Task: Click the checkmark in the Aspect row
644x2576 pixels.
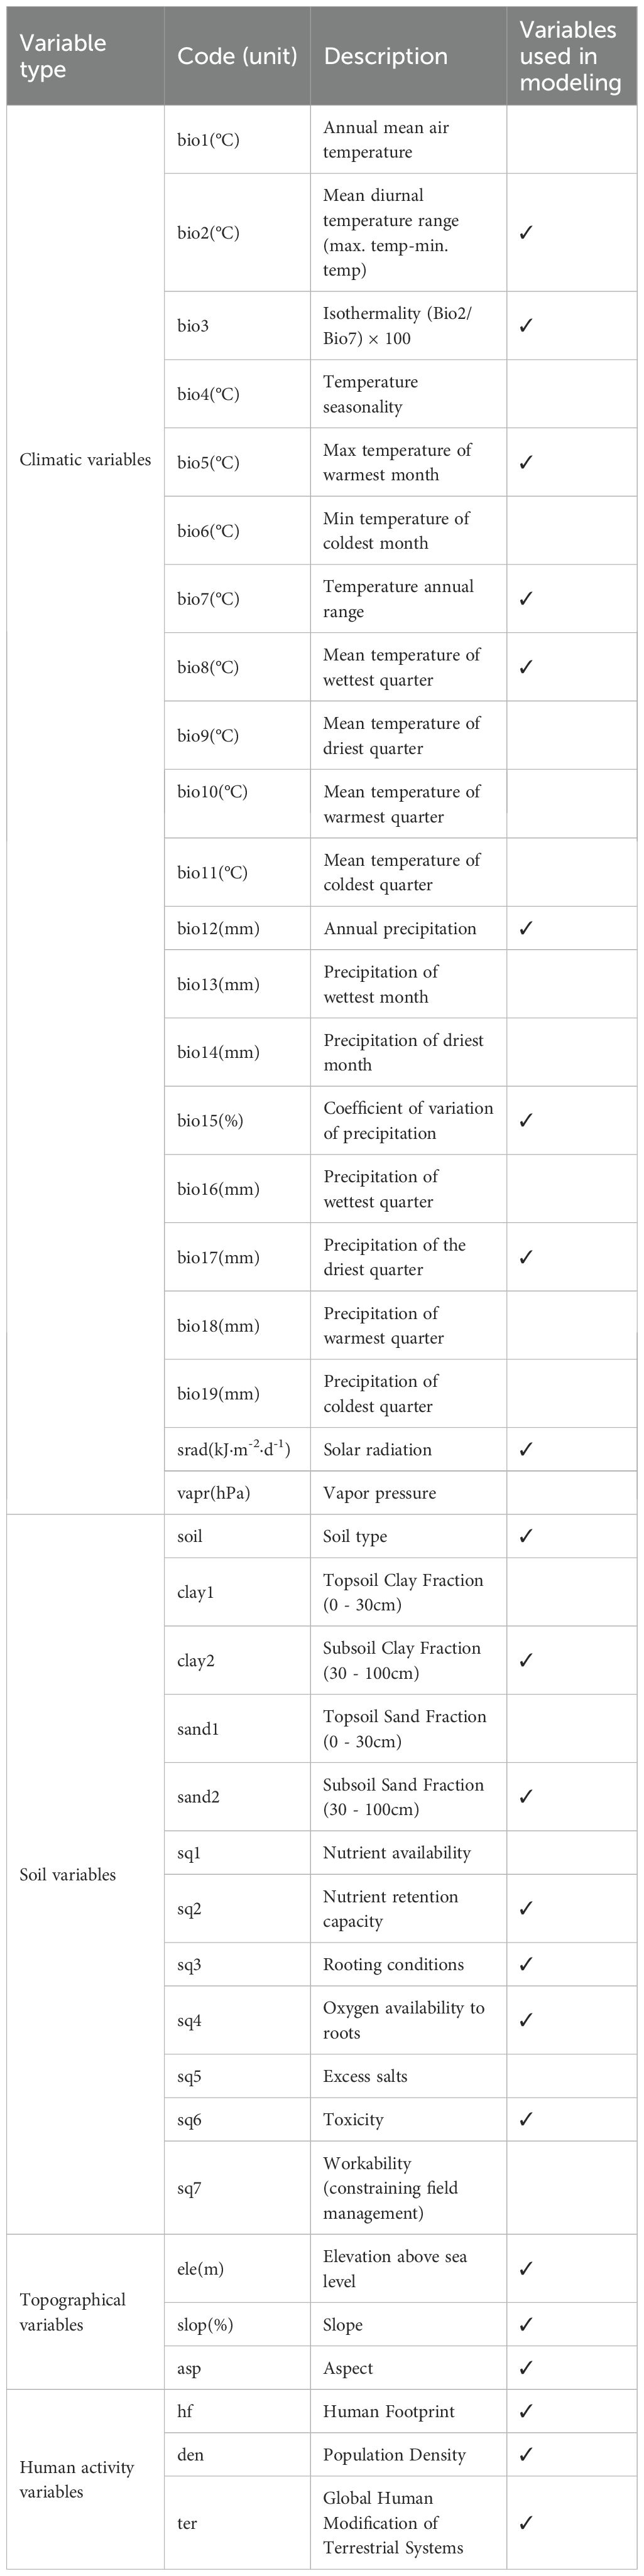Action: tap(526, 2368)
